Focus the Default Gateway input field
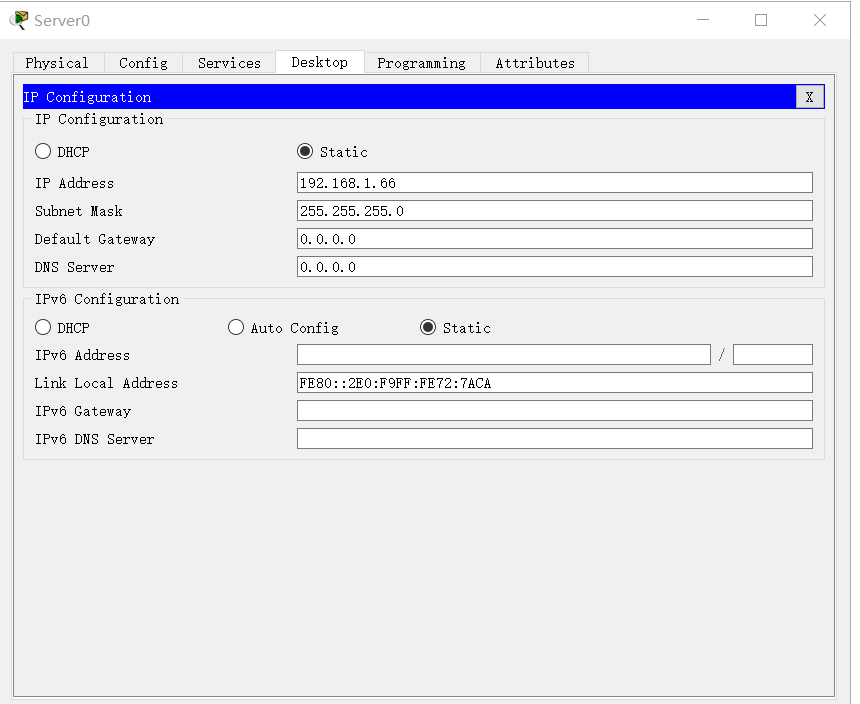The height and width of the screenshot is (704, 860). tap(555, 239)
